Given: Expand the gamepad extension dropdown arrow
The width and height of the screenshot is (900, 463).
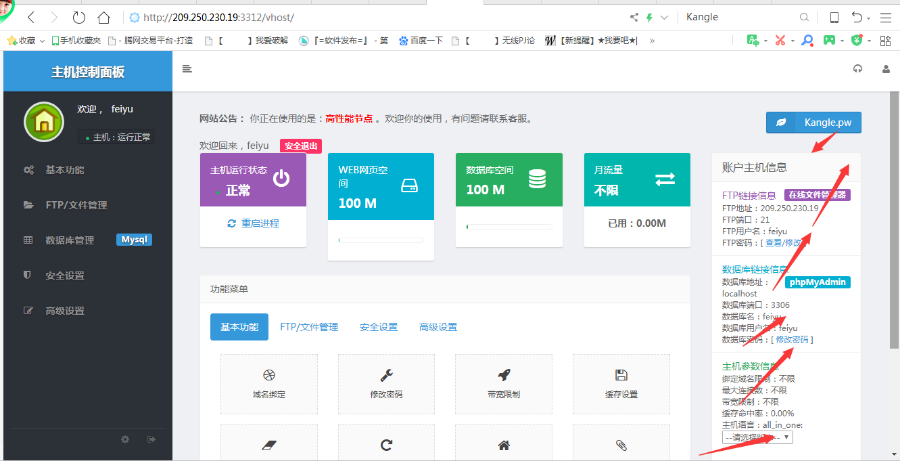Looking at the screenshot, I should [x=842, y=41].
